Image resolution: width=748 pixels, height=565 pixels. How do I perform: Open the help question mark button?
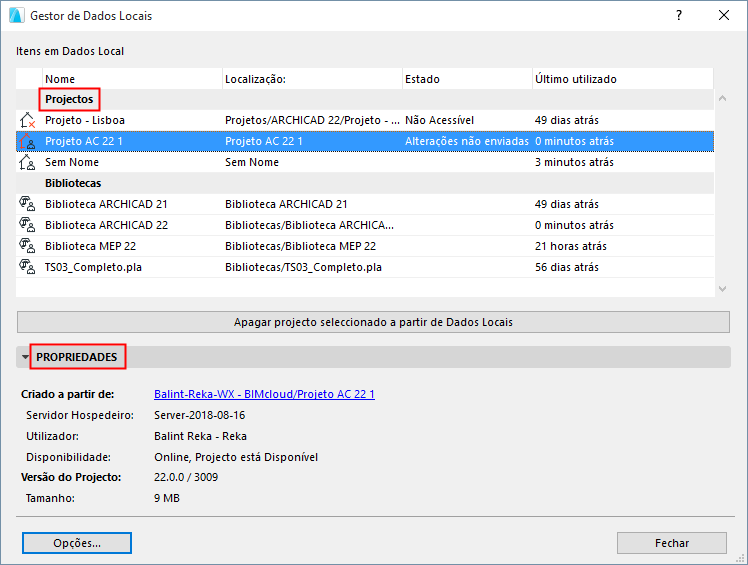(679, 15)
